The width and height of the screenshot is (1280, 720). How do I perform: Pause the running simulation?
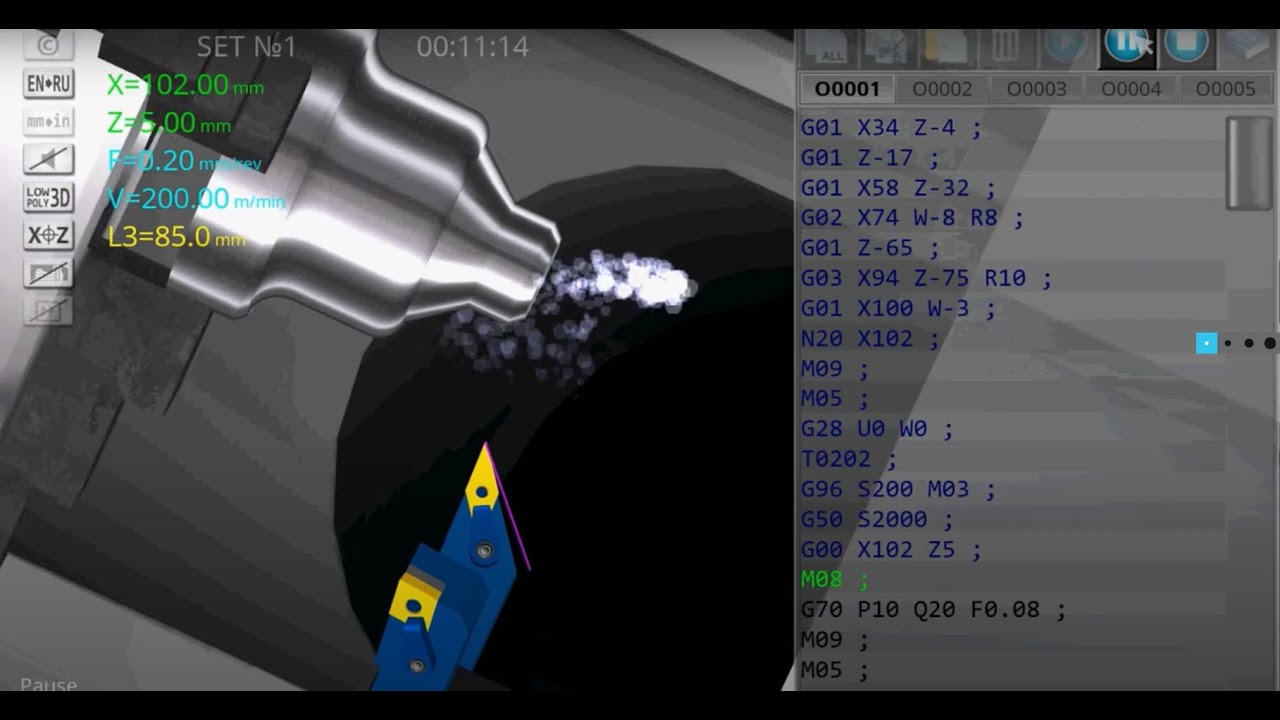tap(1126, 47)
